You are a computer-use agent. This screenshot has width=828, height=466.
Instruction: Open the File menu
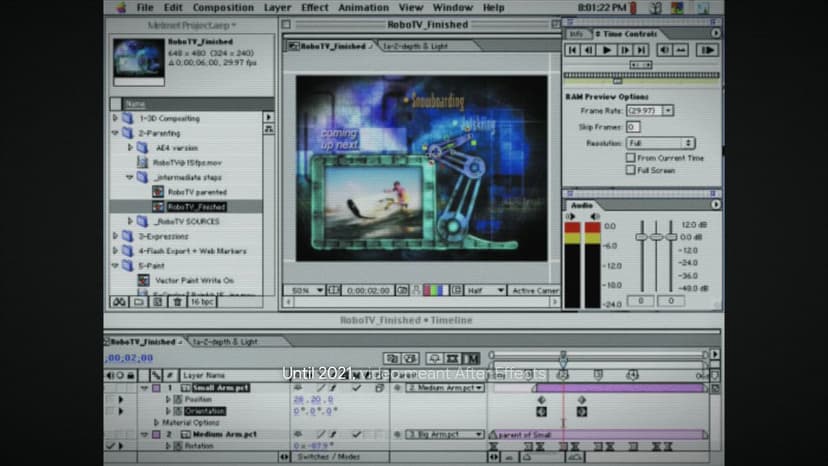pyautogui.click(x=145, y=7)
